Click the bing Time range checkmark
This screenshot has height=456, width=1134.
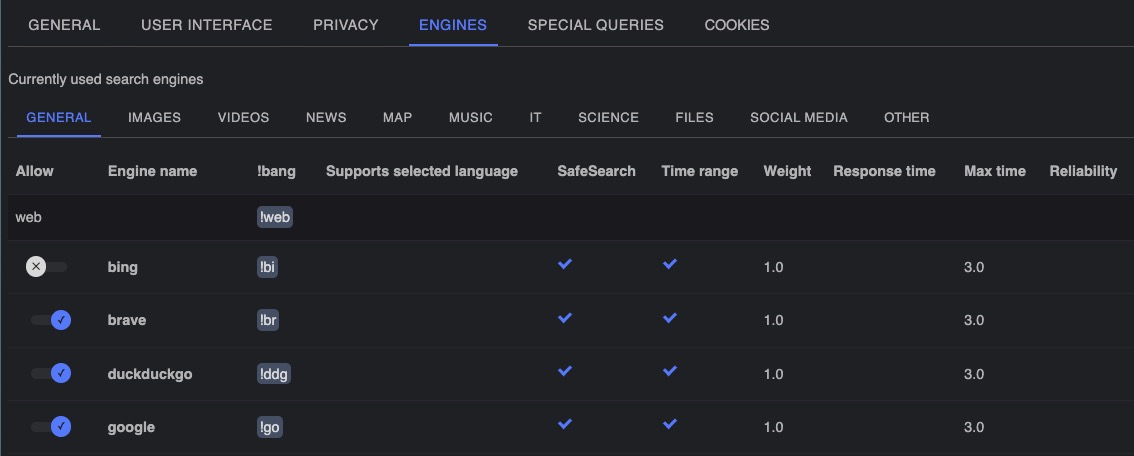(670, 264)
